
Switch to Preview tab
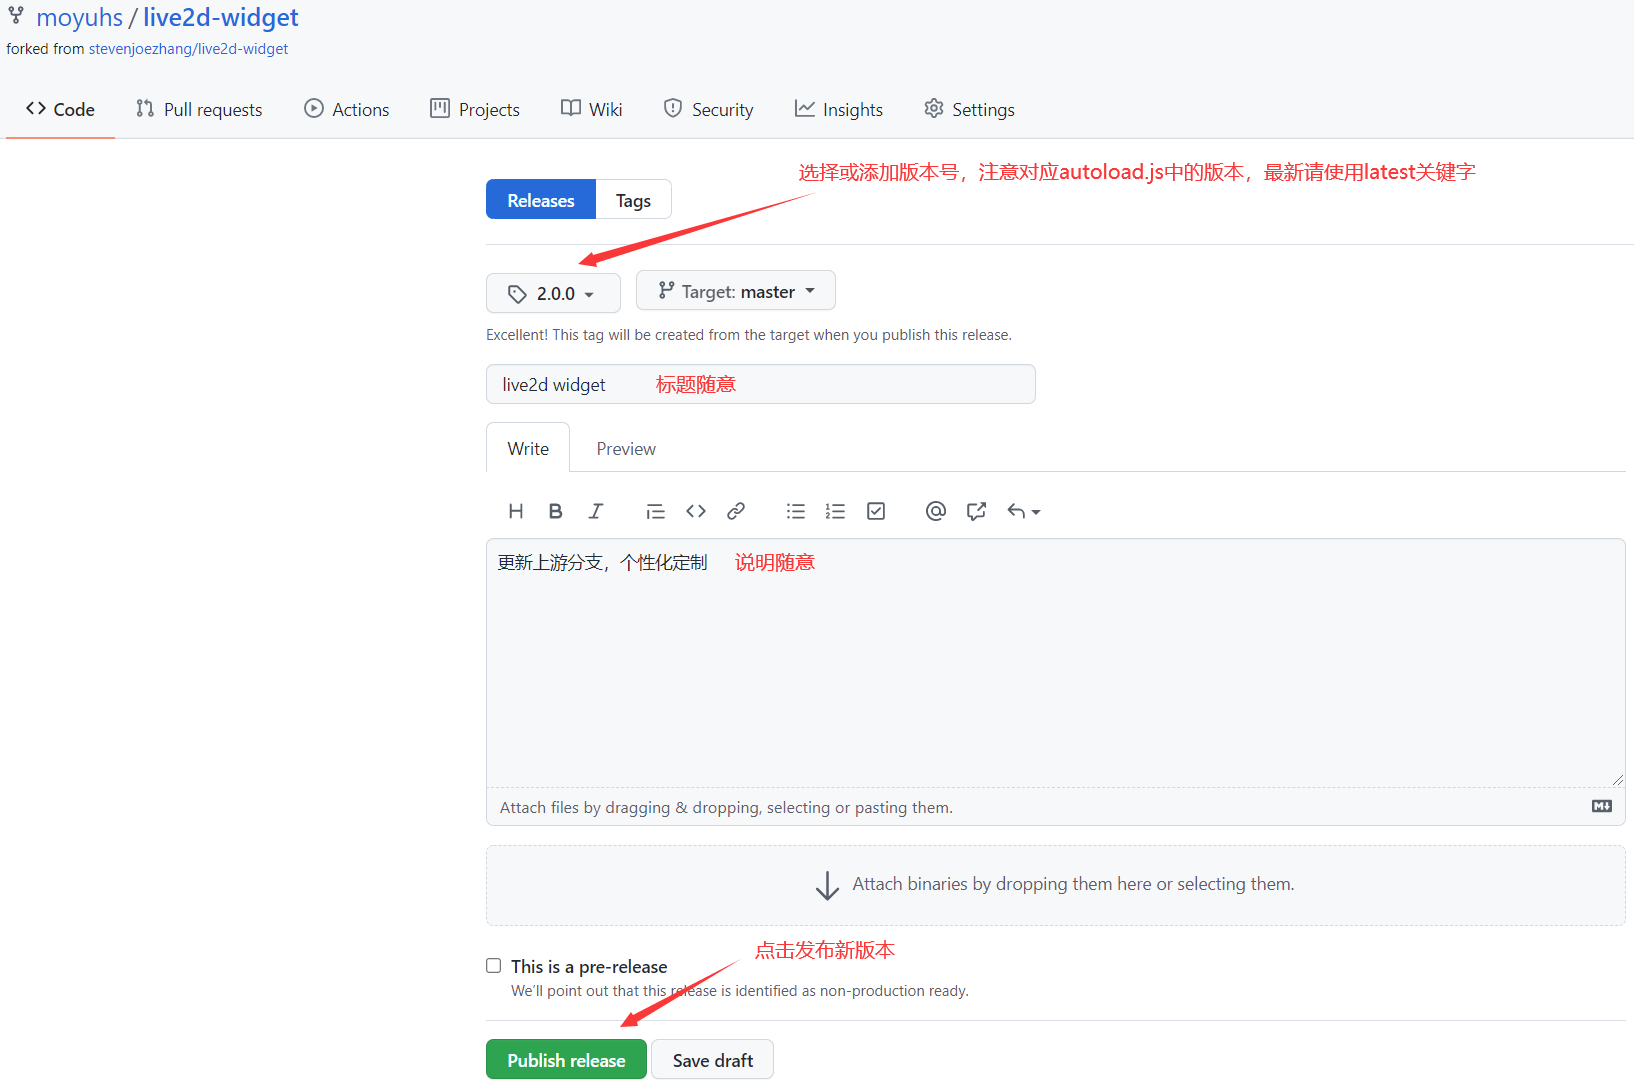click(x=626, y=449)
